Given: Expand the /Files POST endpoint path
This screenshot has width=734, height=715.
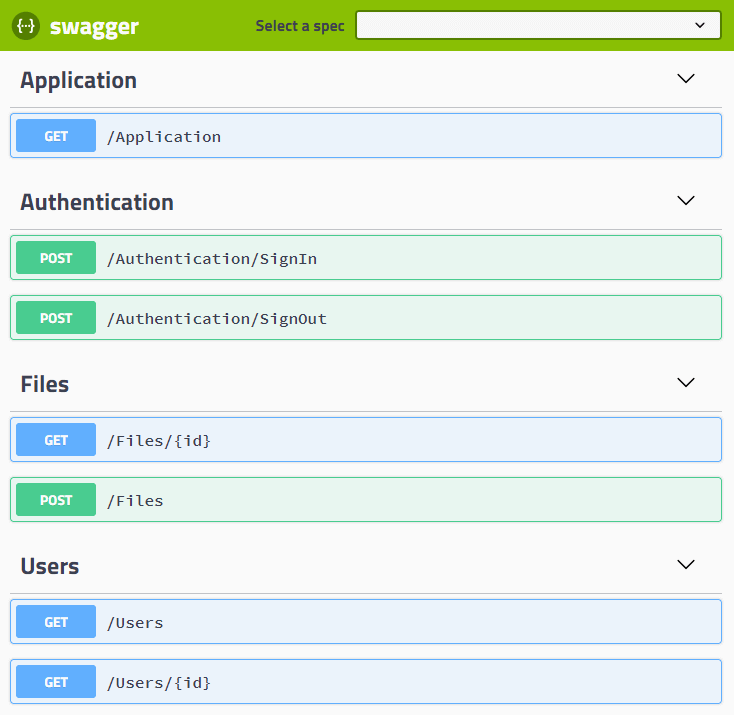Looking at the screenshot, I should pyautogui.click(x=135, y=501).
